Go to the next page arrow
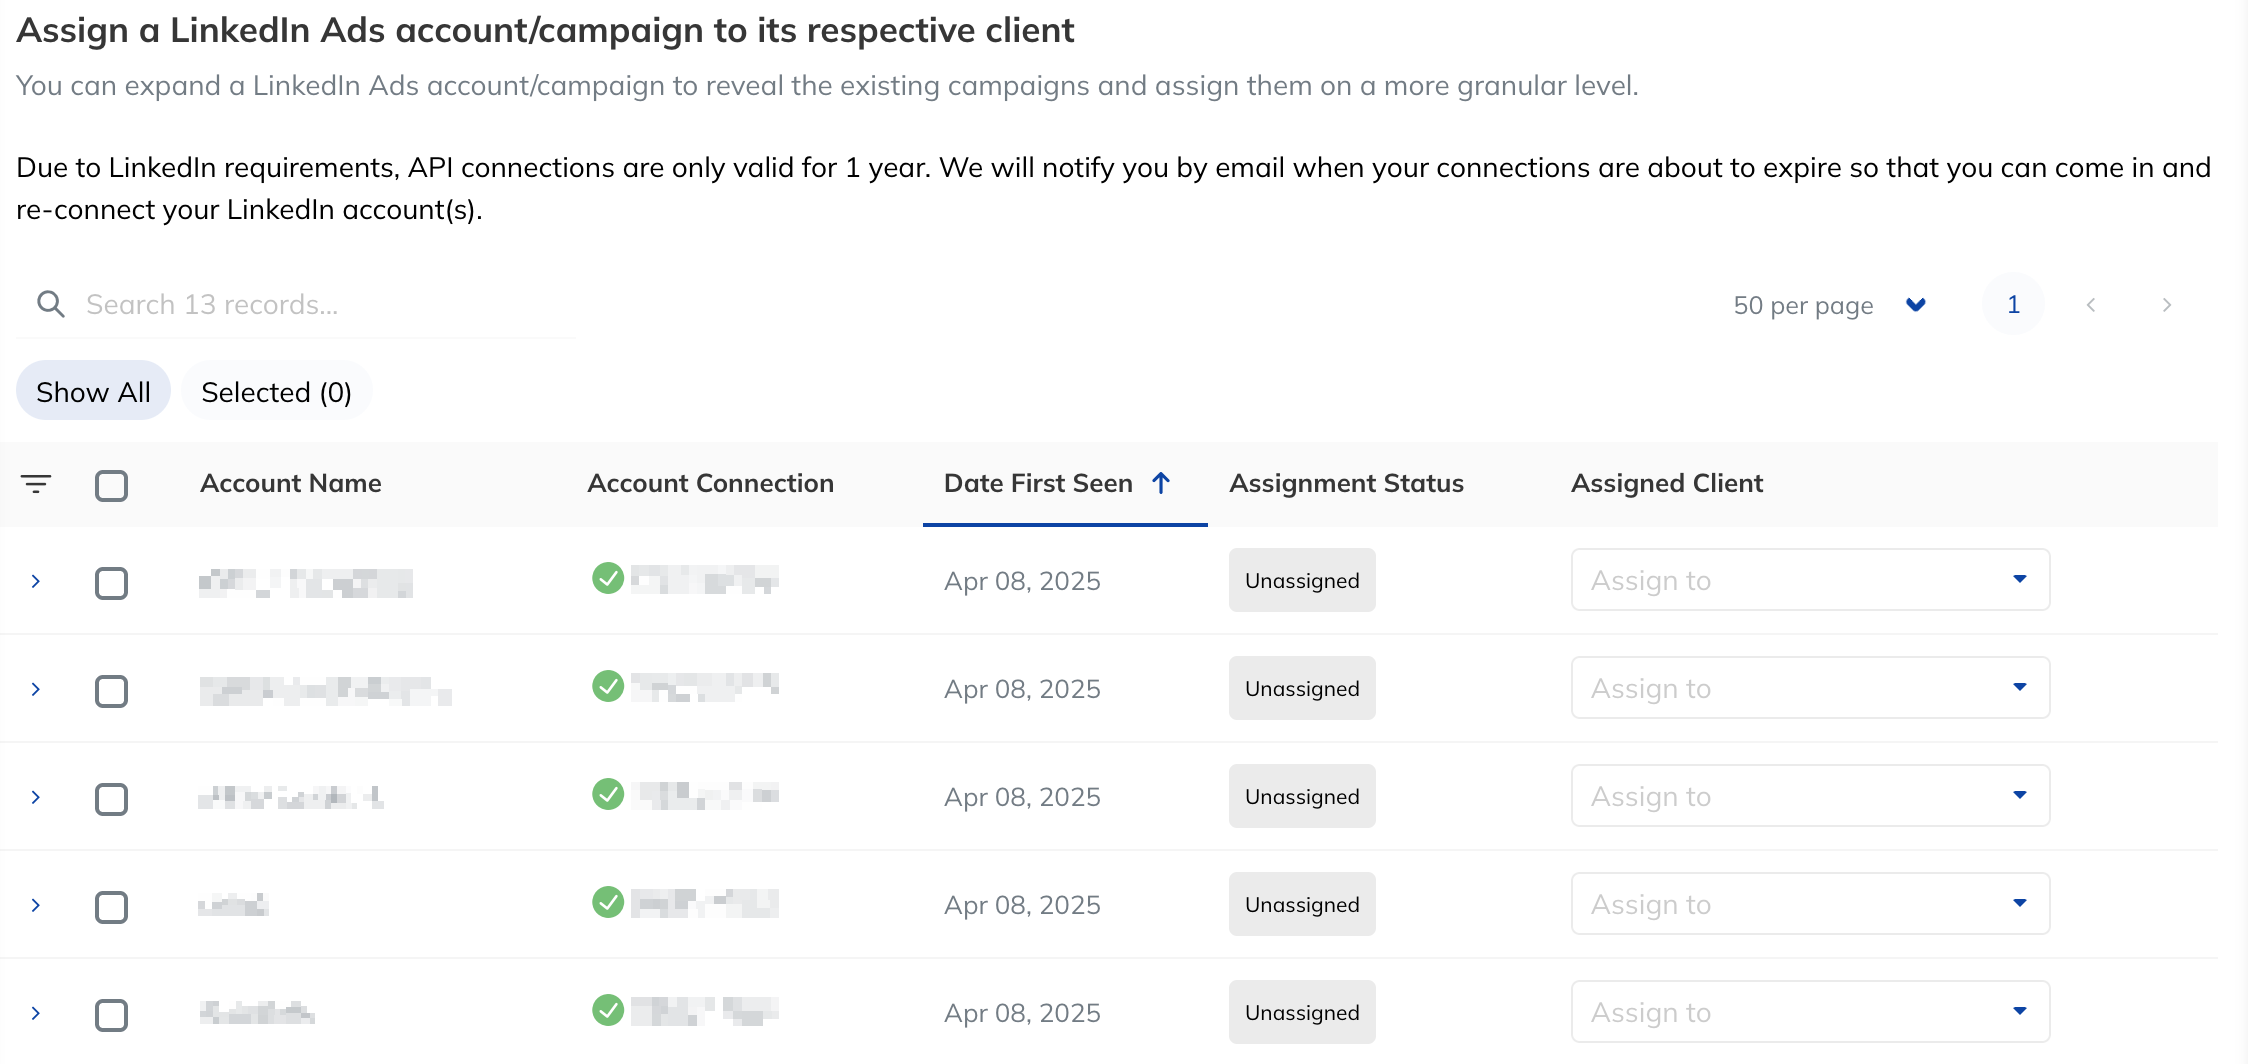 point(2167,305)
